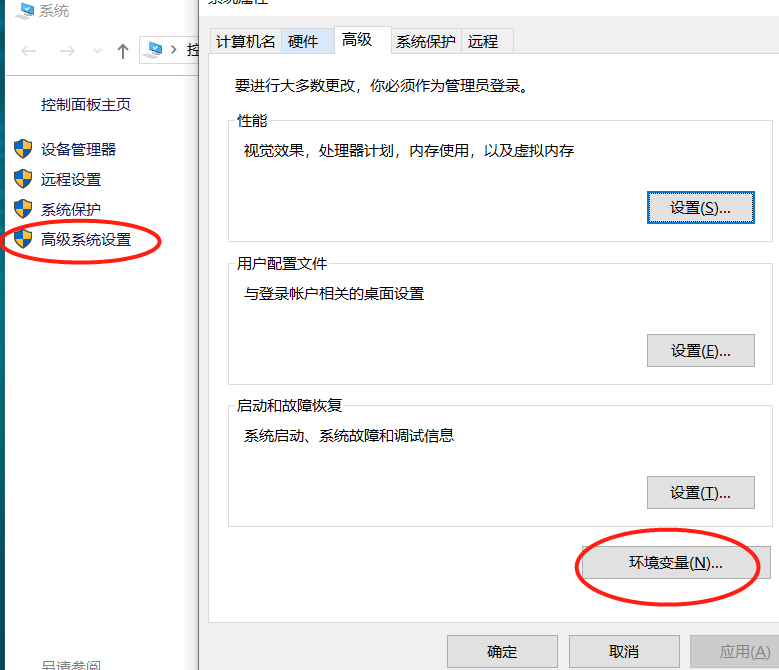Screen dimensions: 779x670
Task: Switch to the 硬件 tab
Action: coord(308,41)
